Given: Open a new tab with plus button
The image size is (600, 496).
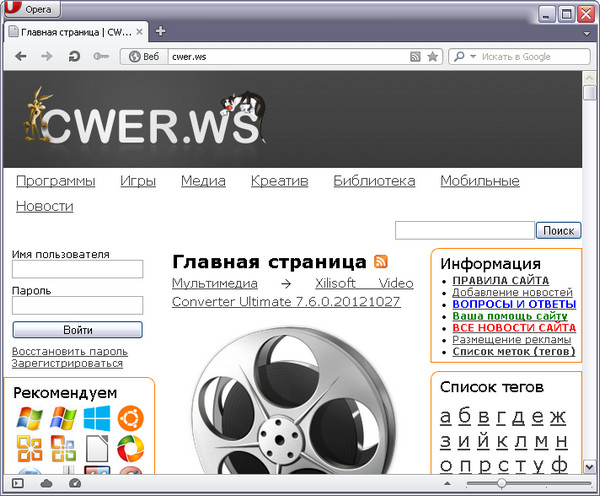Looking at the screenshot, I should (x=160, y=31).
